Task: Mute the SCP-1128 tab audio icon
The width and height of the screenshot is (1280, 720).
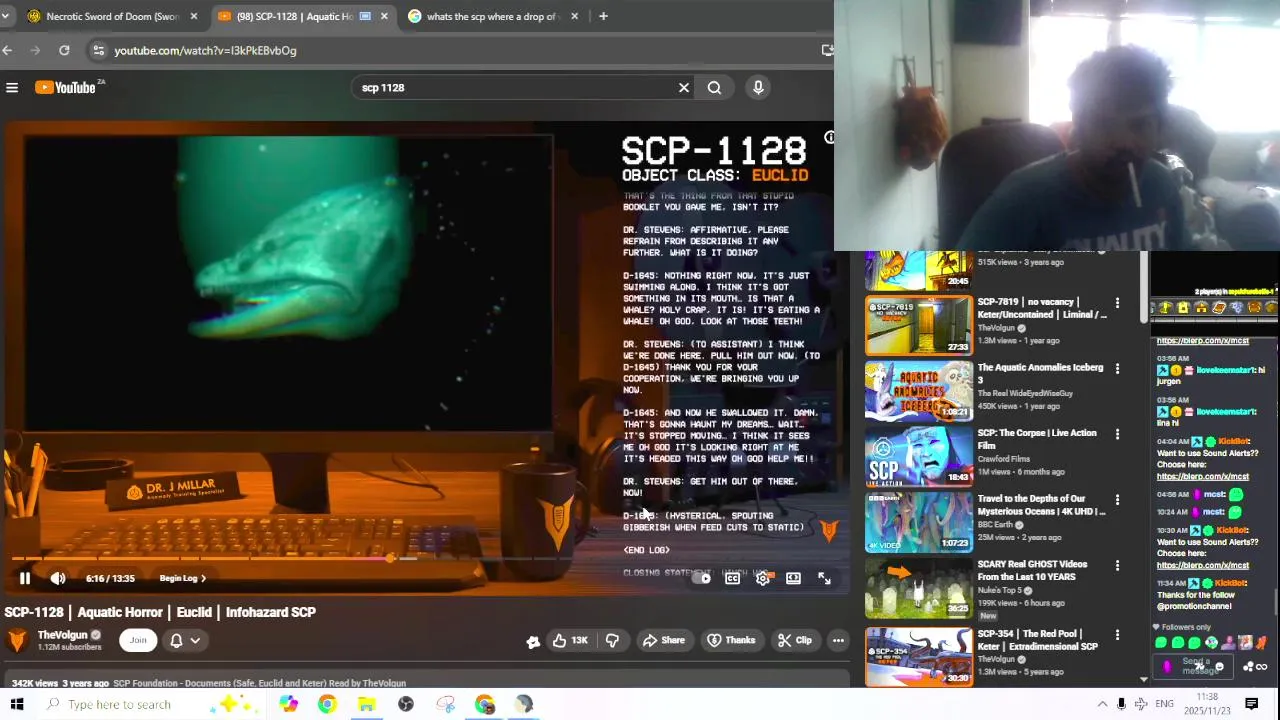Action: (x=366, y=16)
